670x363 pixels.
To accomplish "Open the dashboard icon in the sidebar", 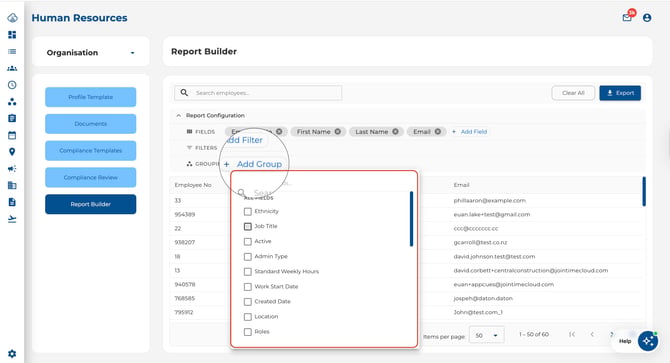I will coord(12,35).
